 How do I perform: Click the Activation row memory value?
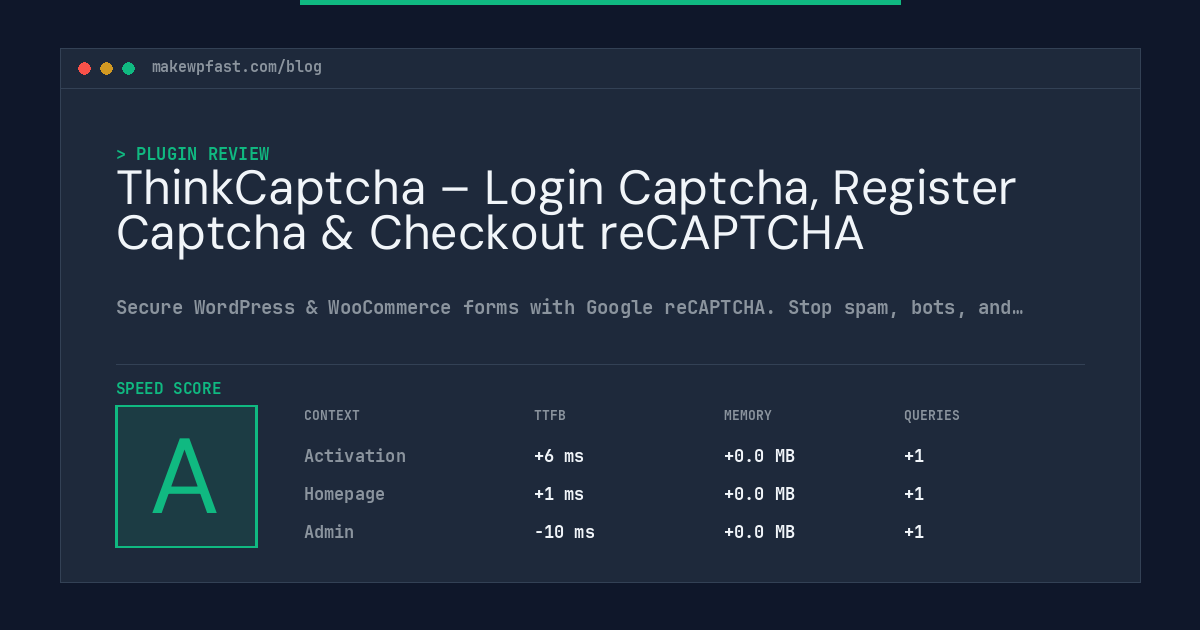[759, 456]
